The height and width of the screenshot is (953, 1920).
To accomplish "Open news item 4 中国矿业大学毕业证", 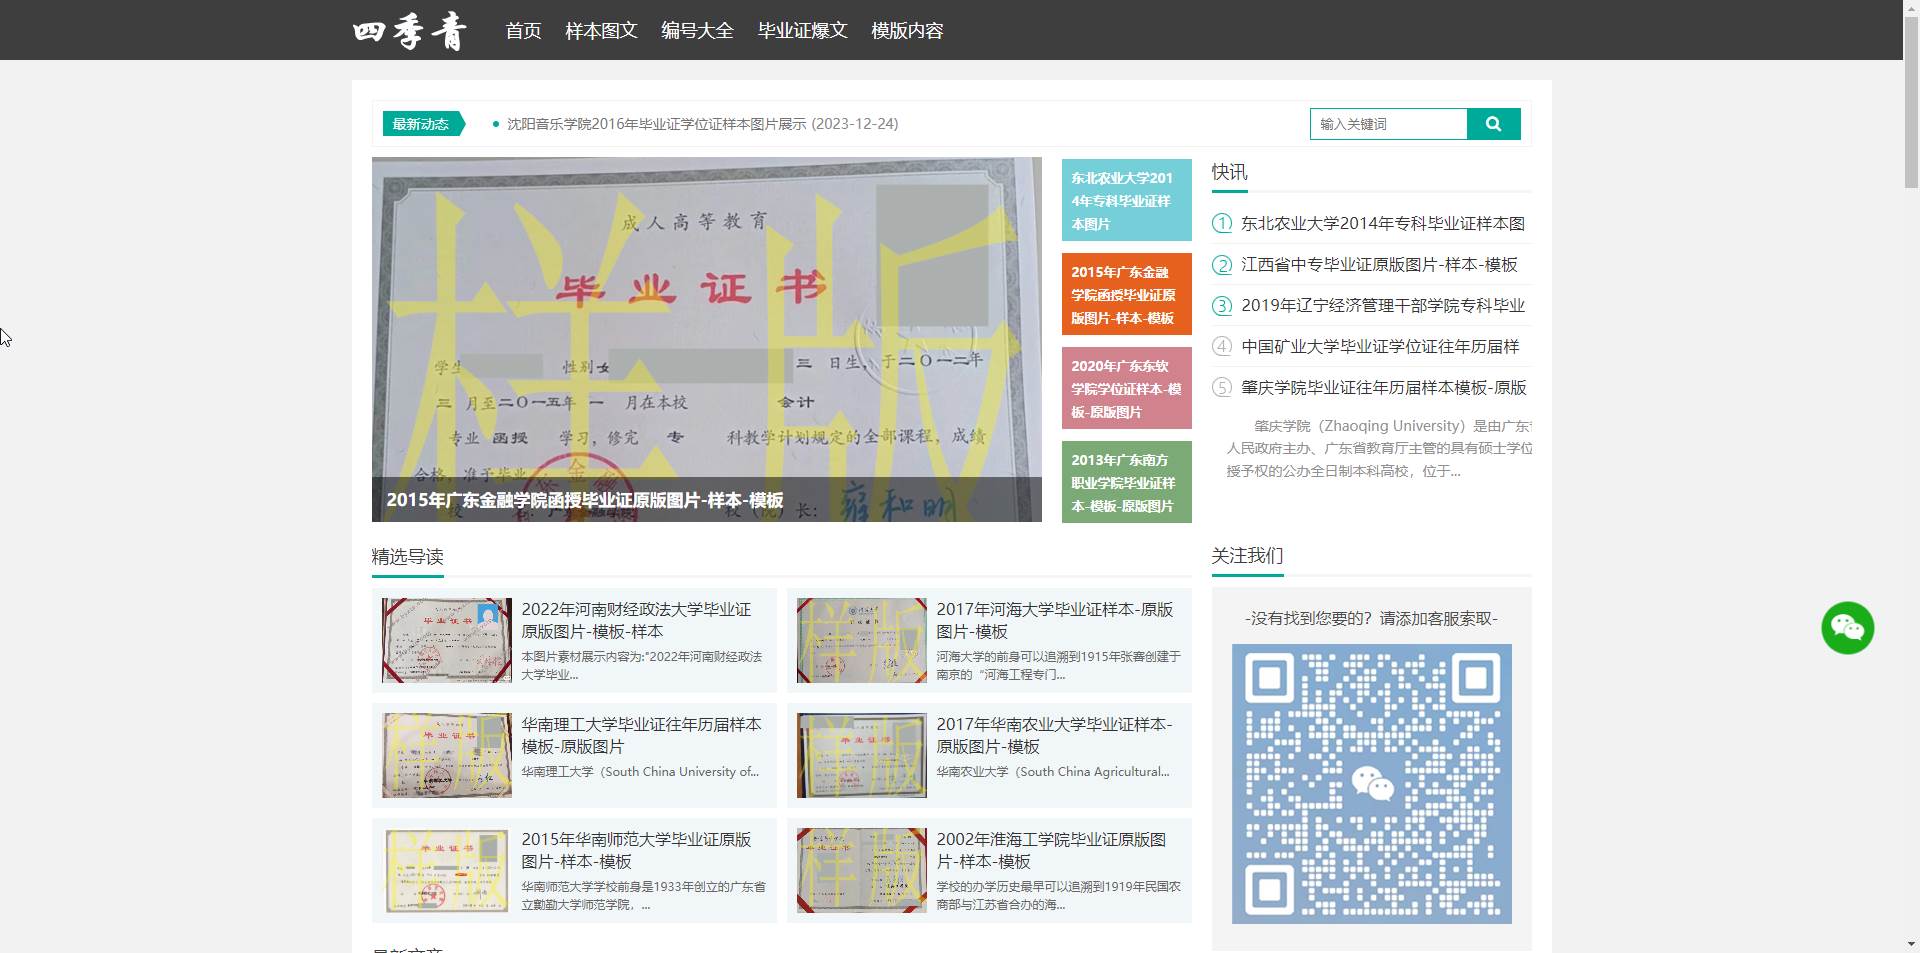I will [x=1380, y=346].
